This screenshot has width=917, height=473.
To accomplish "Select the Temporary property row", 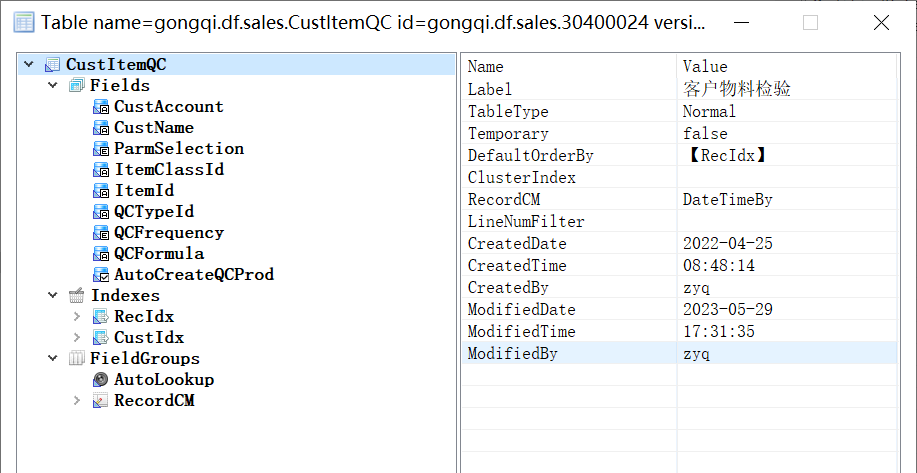I will pyautogui.click(x=680, y=133).
